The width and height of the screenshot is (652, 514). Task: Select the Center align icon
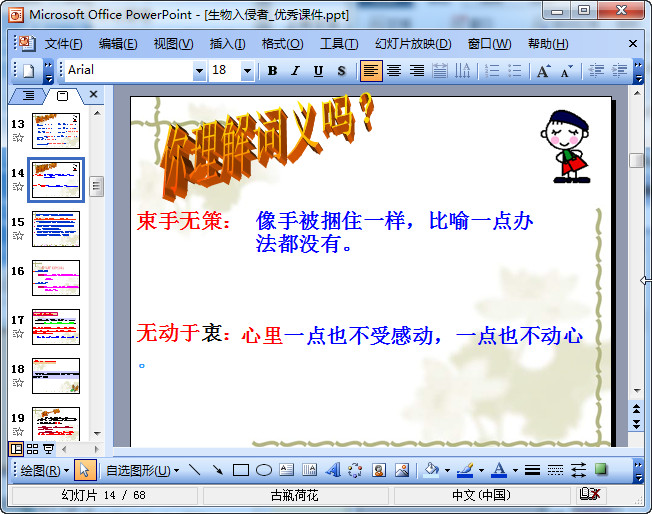click(x=394, y=71)
